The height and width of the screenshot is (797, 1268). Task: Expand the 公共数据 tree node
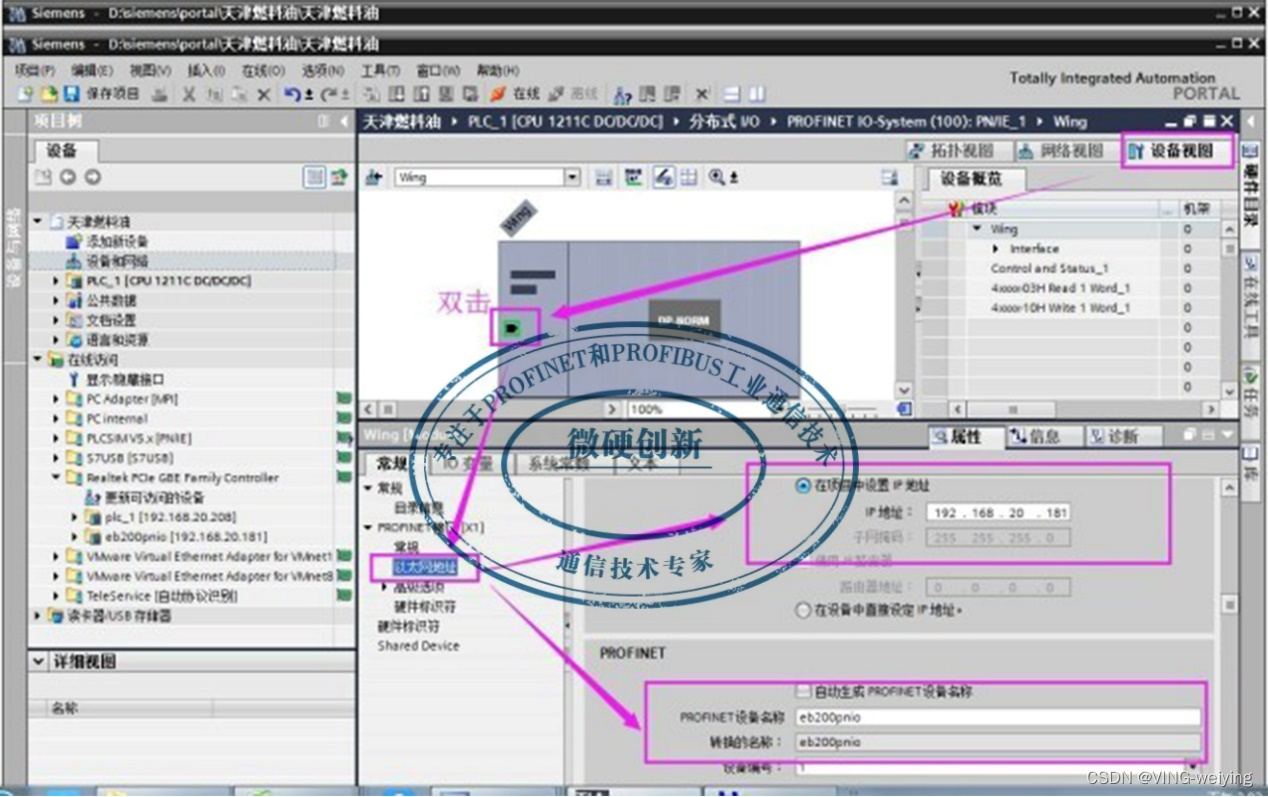coord(56,300)
